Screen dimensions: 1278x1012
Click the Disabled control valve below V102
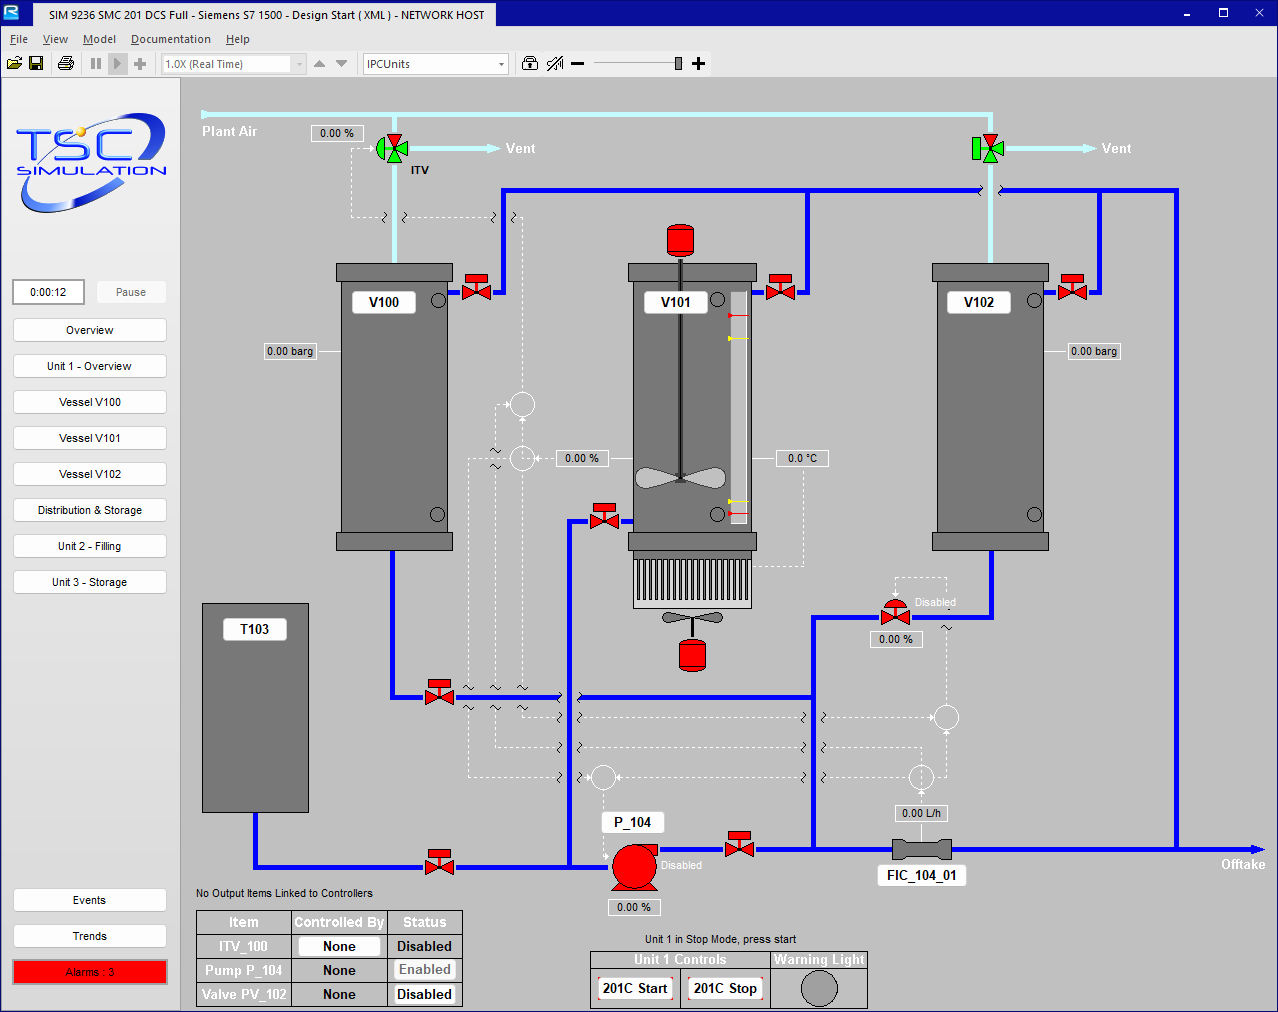click(x=895, y=613)
